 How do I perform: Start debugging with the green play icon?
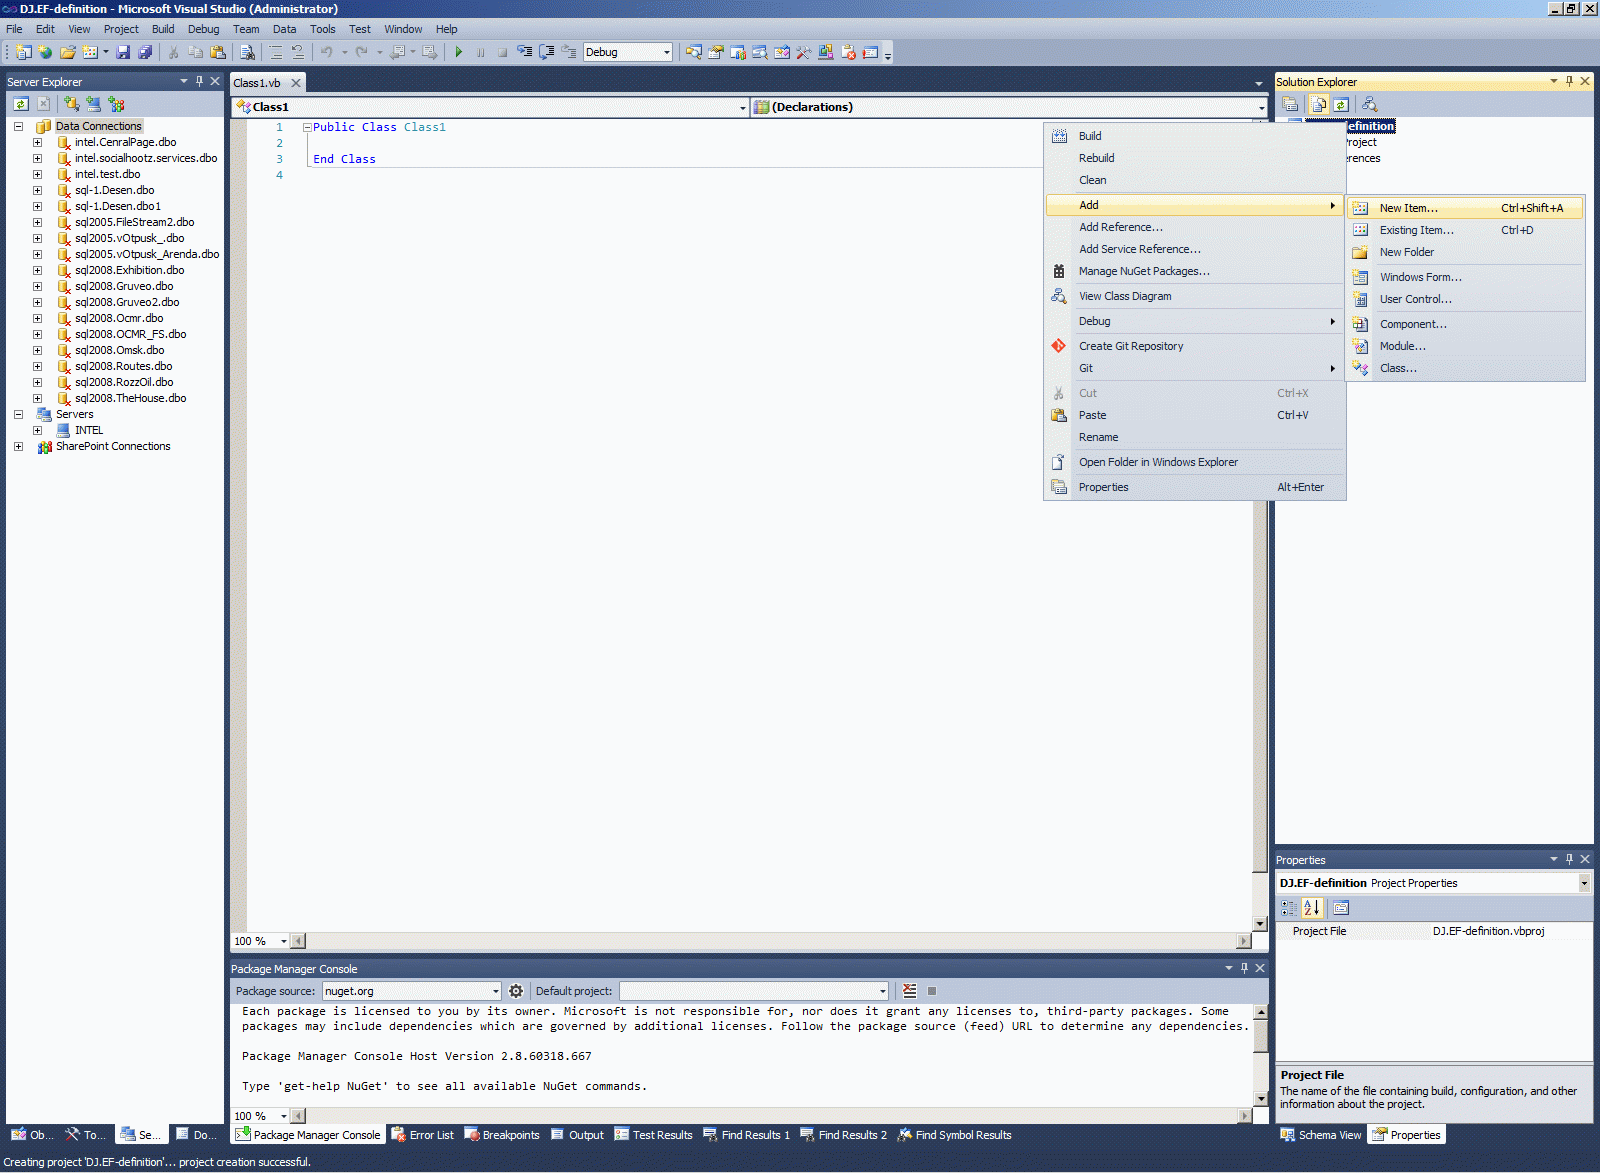(459, 52)
